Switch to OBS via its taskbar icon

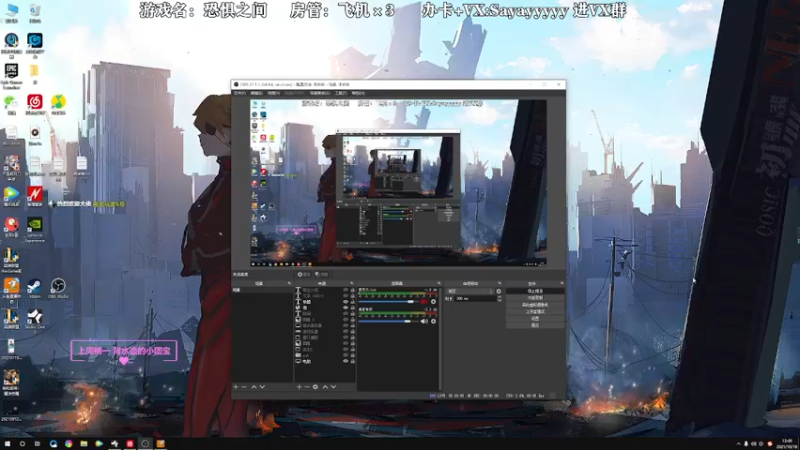[145, 444]
